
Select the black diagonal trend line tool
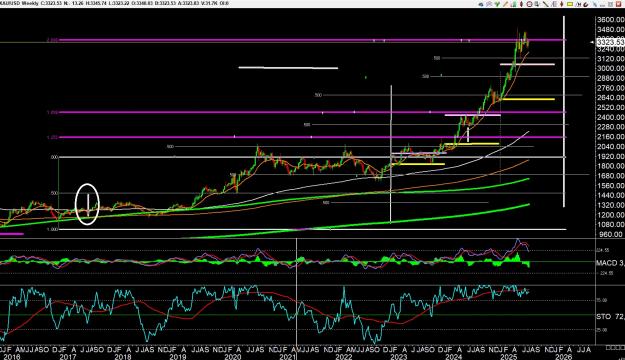tap(546, 4)
